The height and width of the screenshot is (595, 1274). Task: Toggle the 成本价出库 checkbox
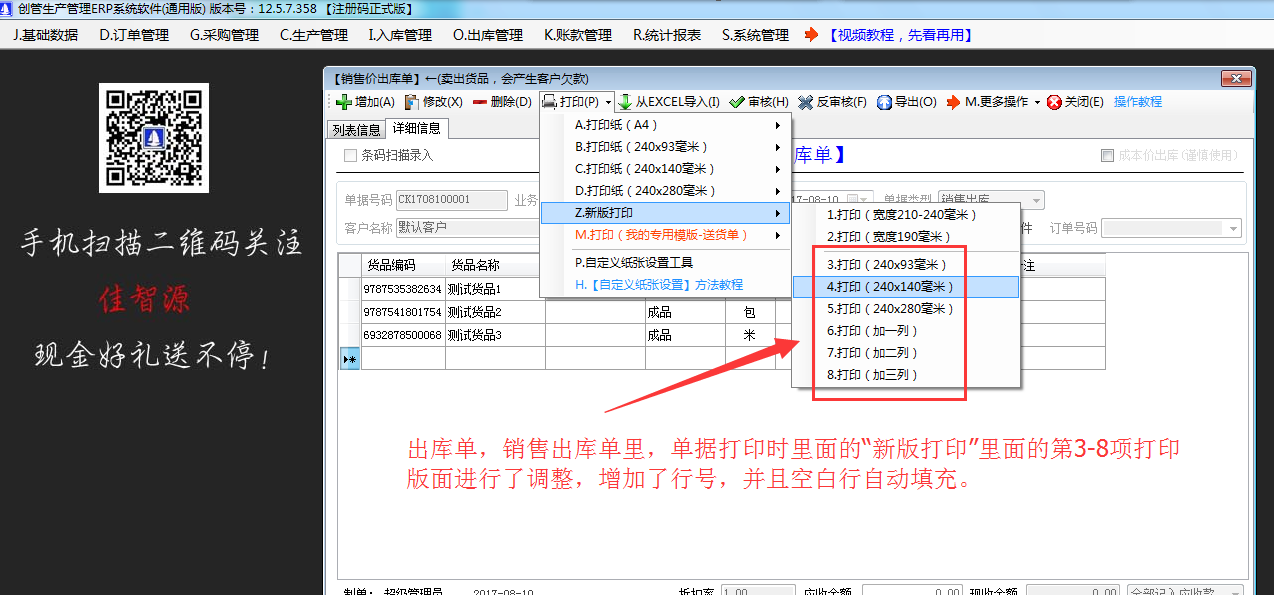1107,155
